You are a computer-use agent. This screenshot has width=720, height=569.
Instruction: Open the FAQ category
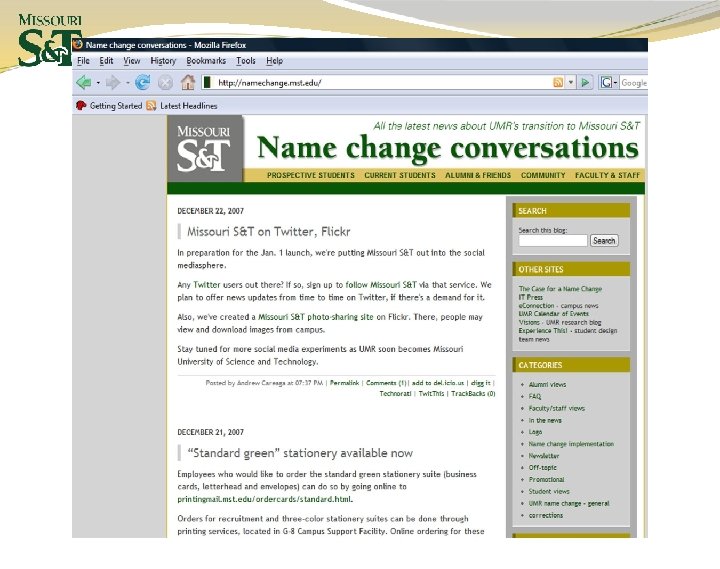click(x=535, y=396)
